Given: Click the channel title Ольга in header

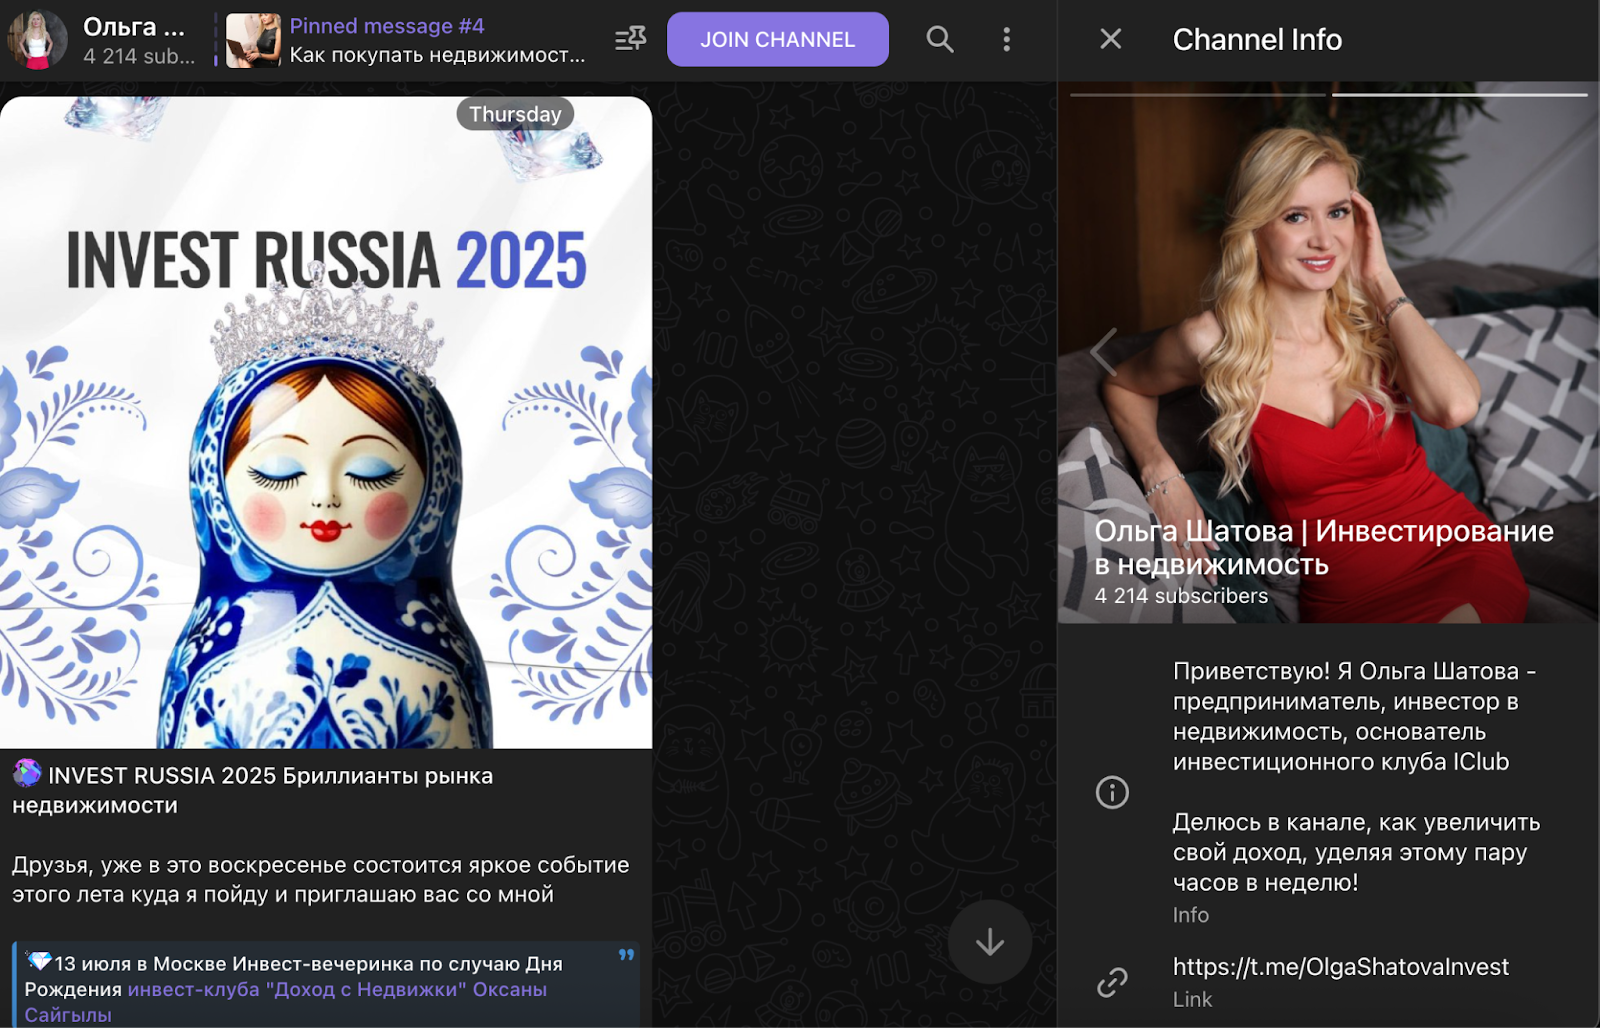Looking at the screenshot, I should point(133,26).
